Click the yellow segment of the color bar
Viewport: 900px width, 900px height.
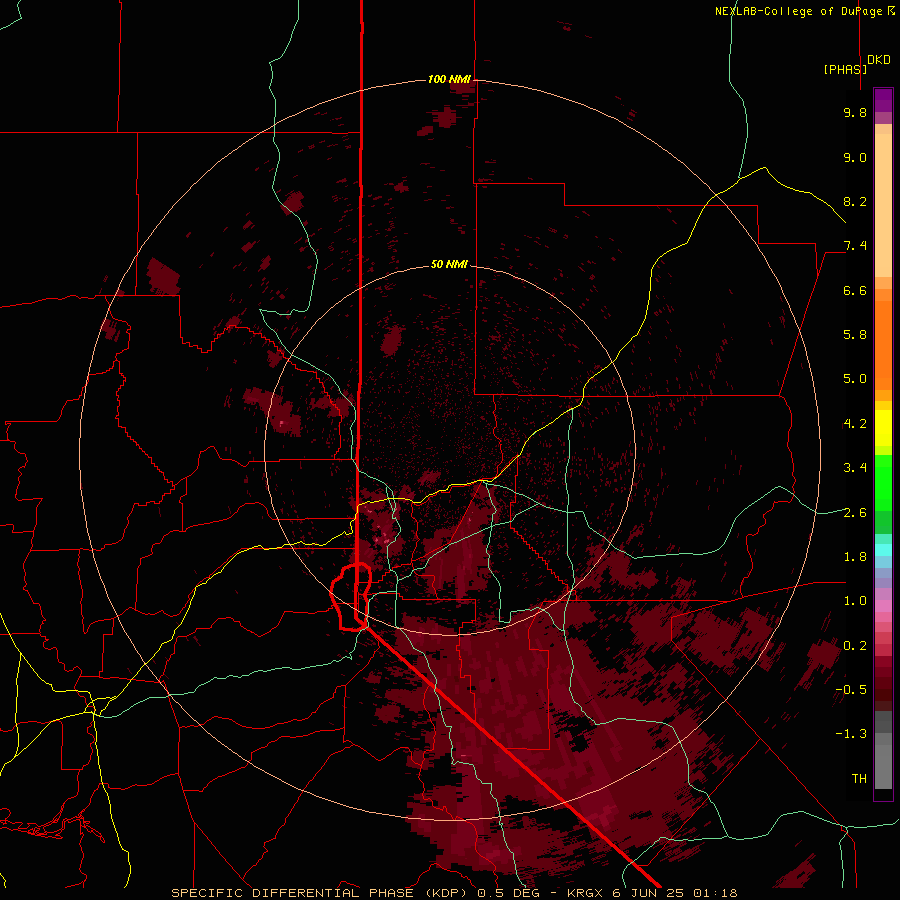883,428
